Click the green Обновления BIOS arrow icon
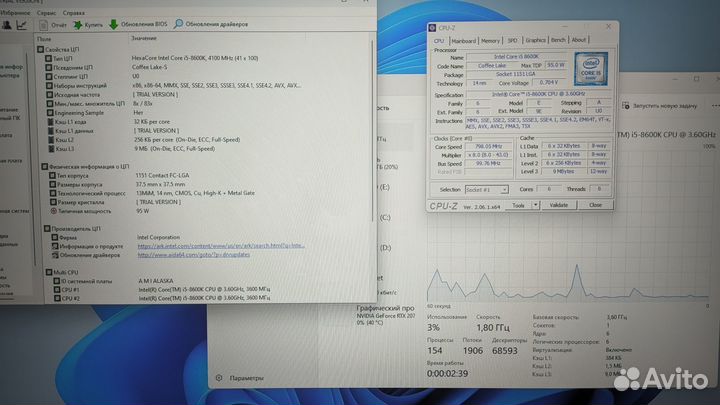The height and width of the screenshot is (405, 720). coord(113,24)
